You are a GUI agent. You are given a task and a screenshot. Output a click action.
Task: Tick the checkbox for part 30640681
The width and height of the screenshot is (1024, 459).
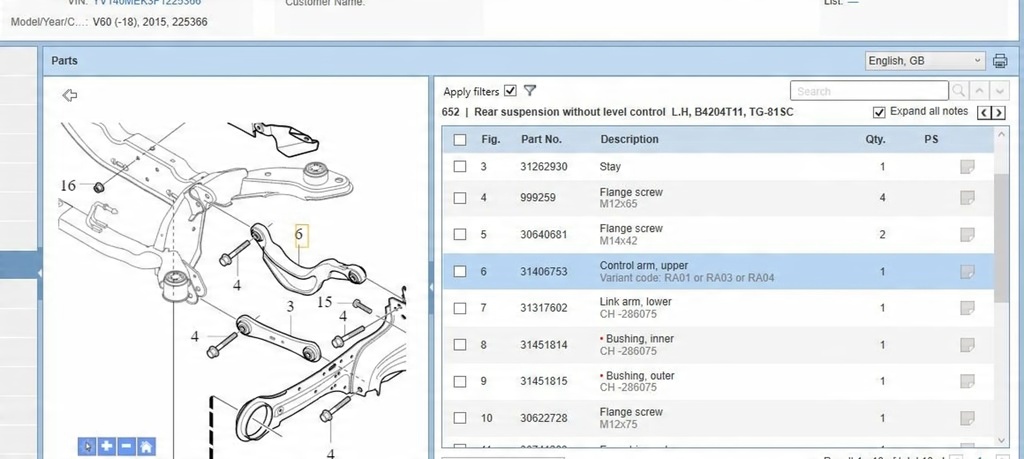click(460, 234)
